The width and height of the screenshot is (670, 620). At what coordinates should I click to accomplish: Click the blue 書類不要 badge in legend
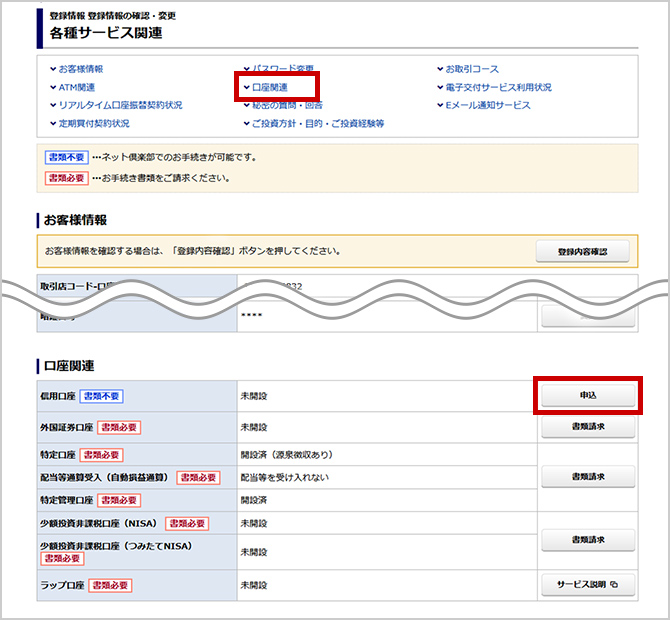click(65, 157)
